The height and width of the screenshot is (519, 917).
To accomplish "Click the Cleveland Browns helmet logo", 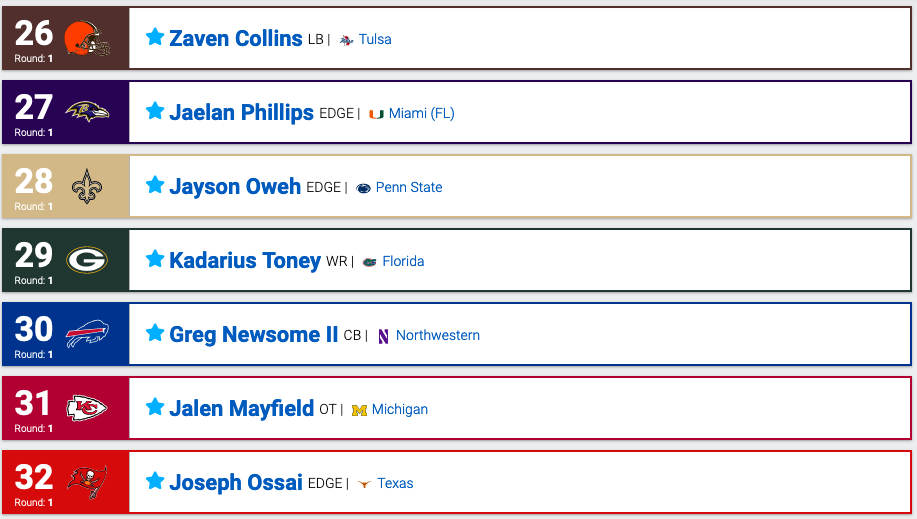I will 87,38.
